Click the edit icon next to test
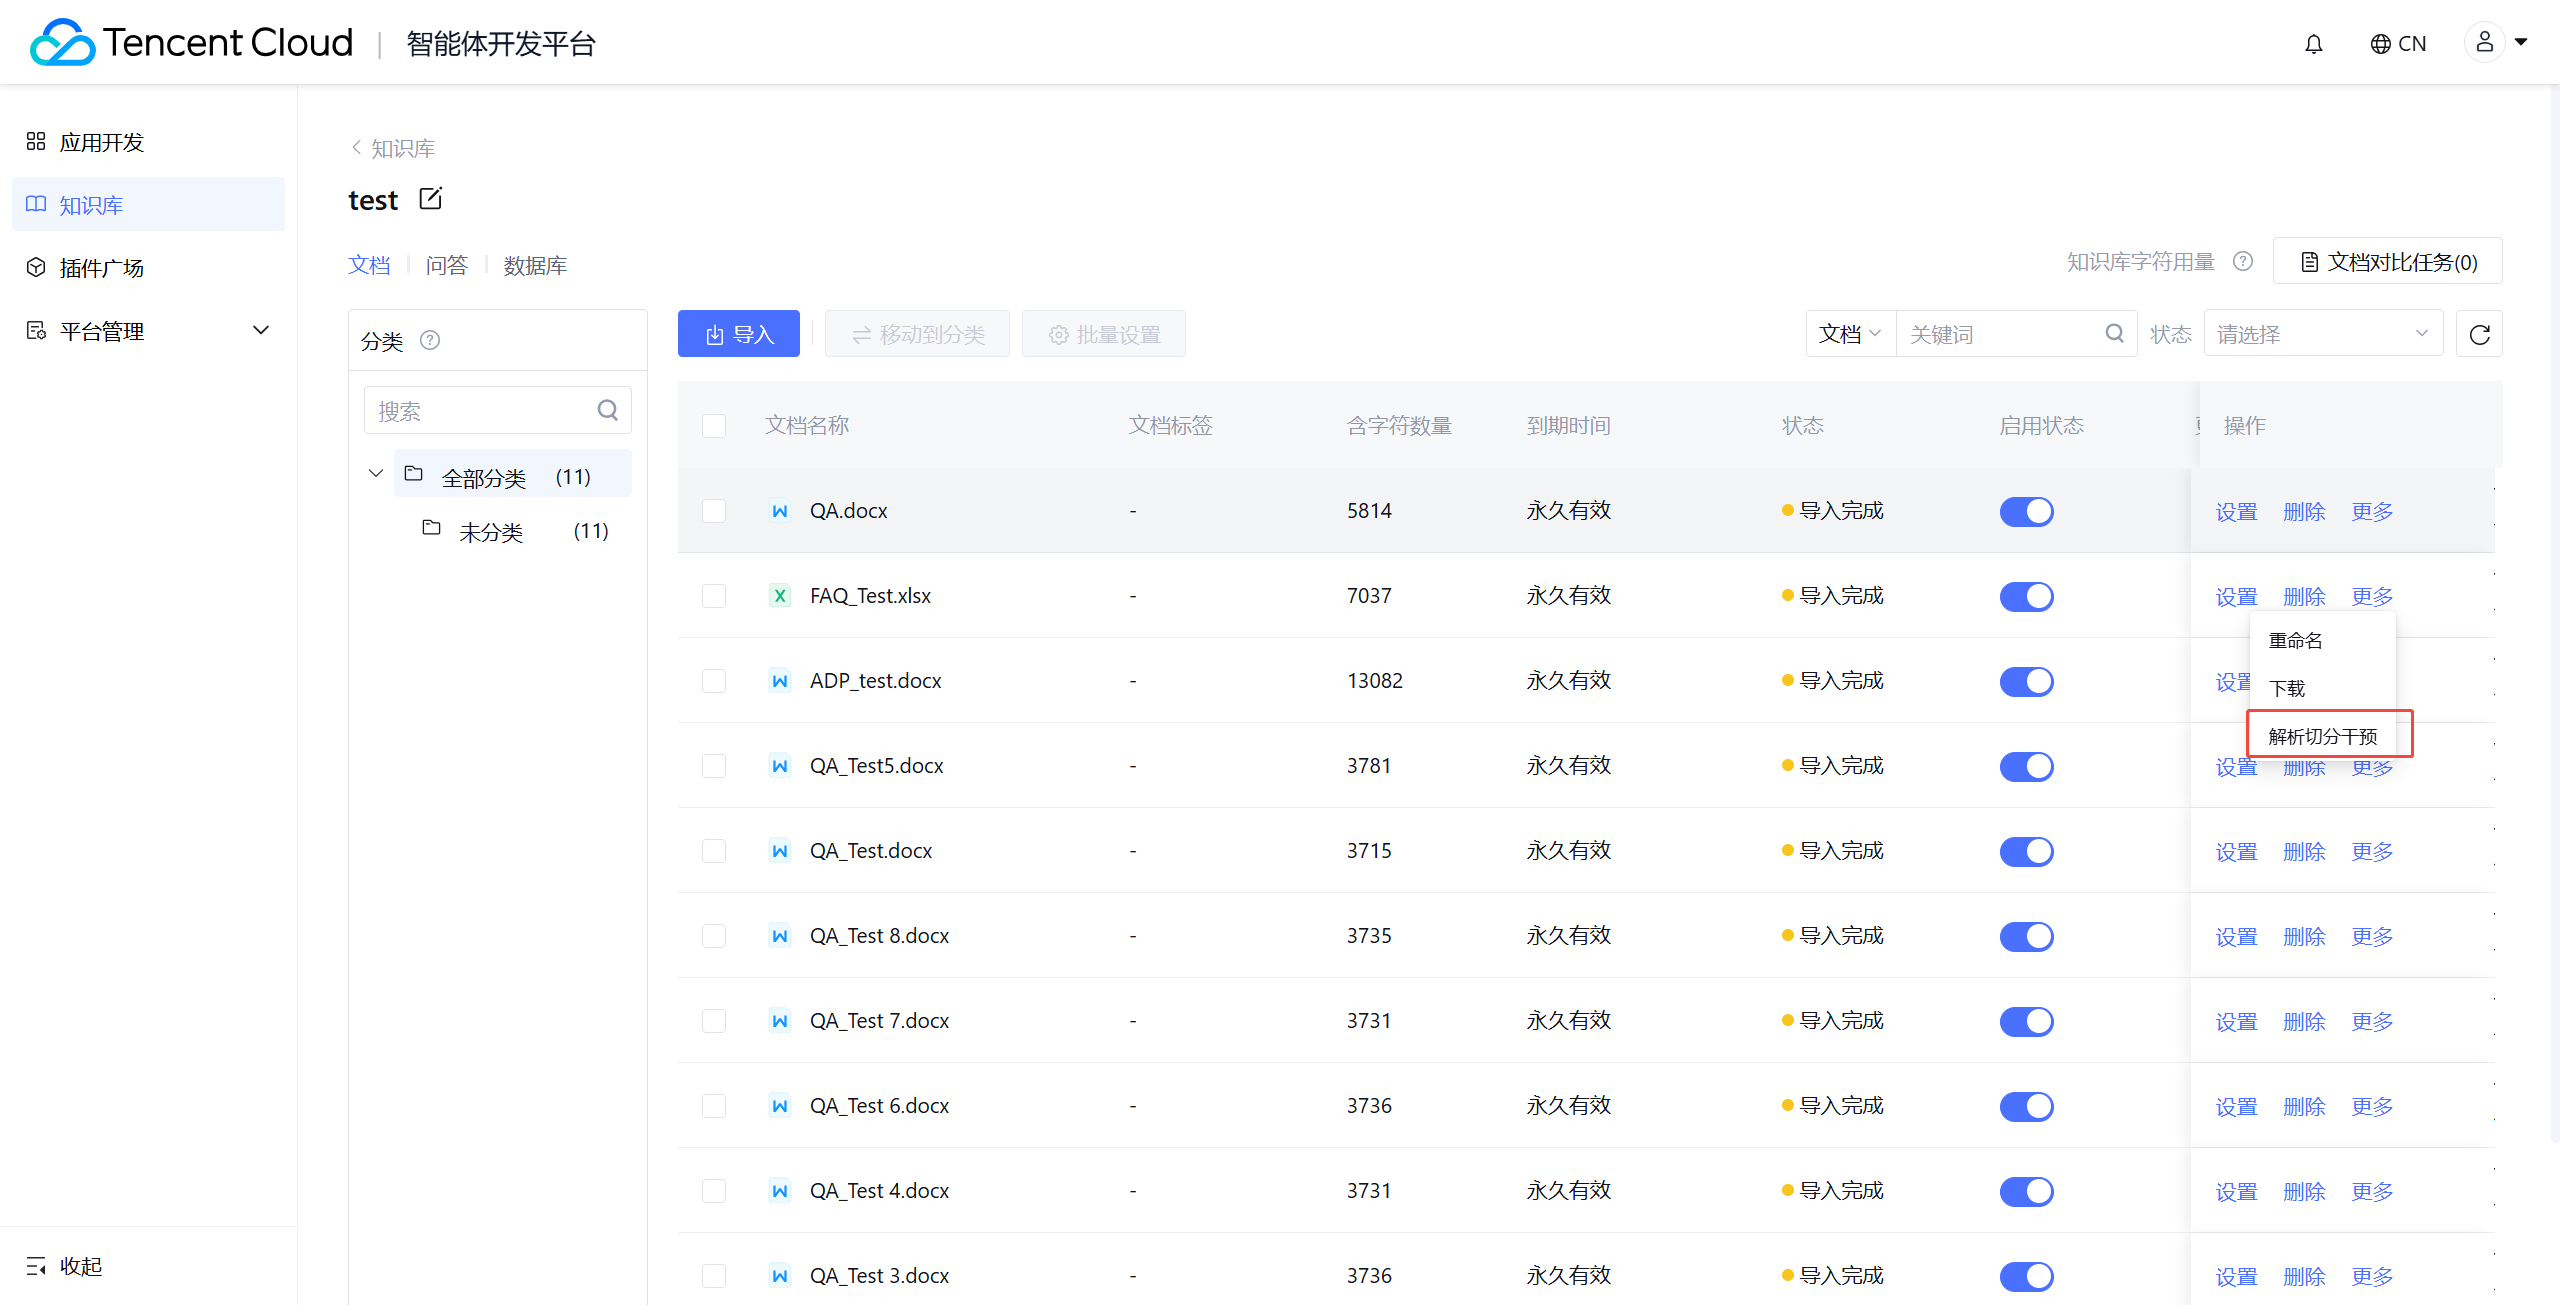 [x=430, y=199]
